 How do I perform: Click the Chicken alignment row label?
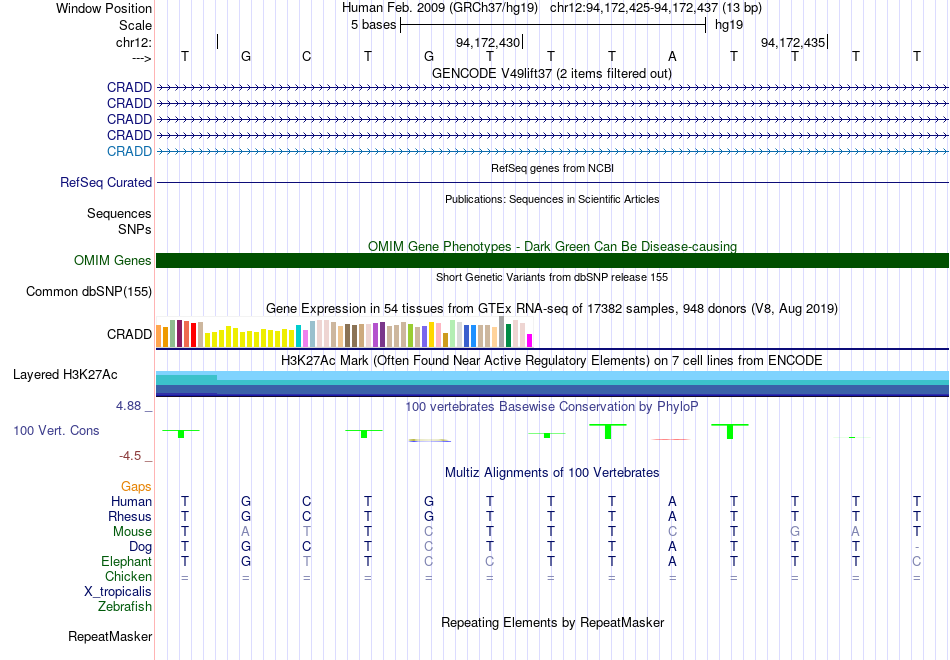click(x=128, y=577)
